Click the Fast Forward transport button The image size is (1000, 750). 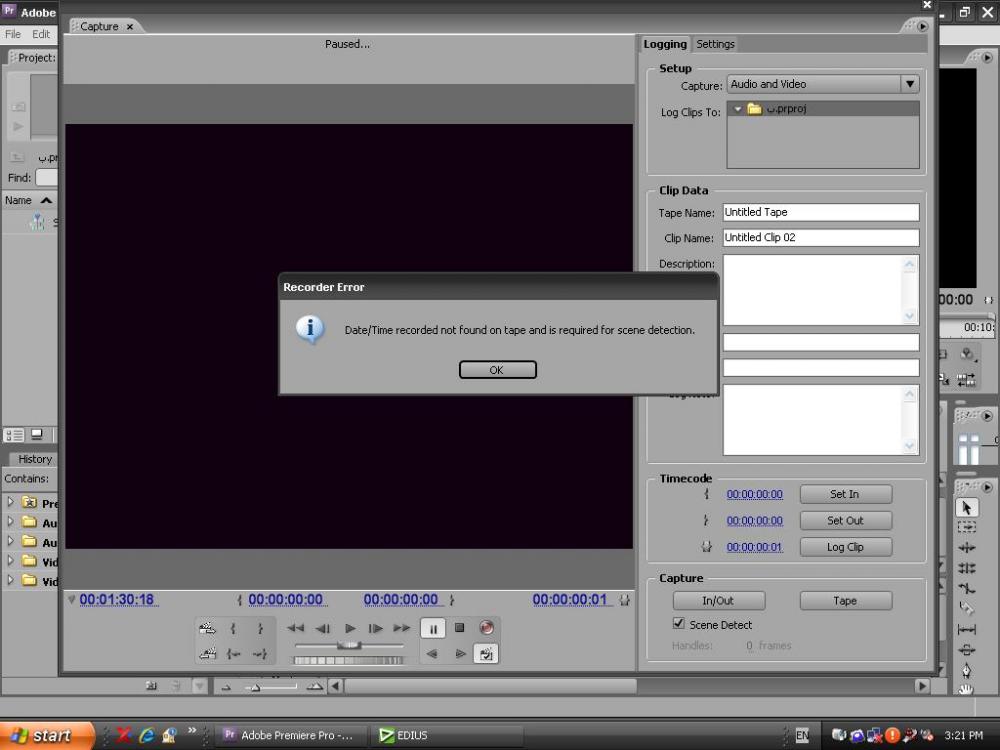point(402,628)
